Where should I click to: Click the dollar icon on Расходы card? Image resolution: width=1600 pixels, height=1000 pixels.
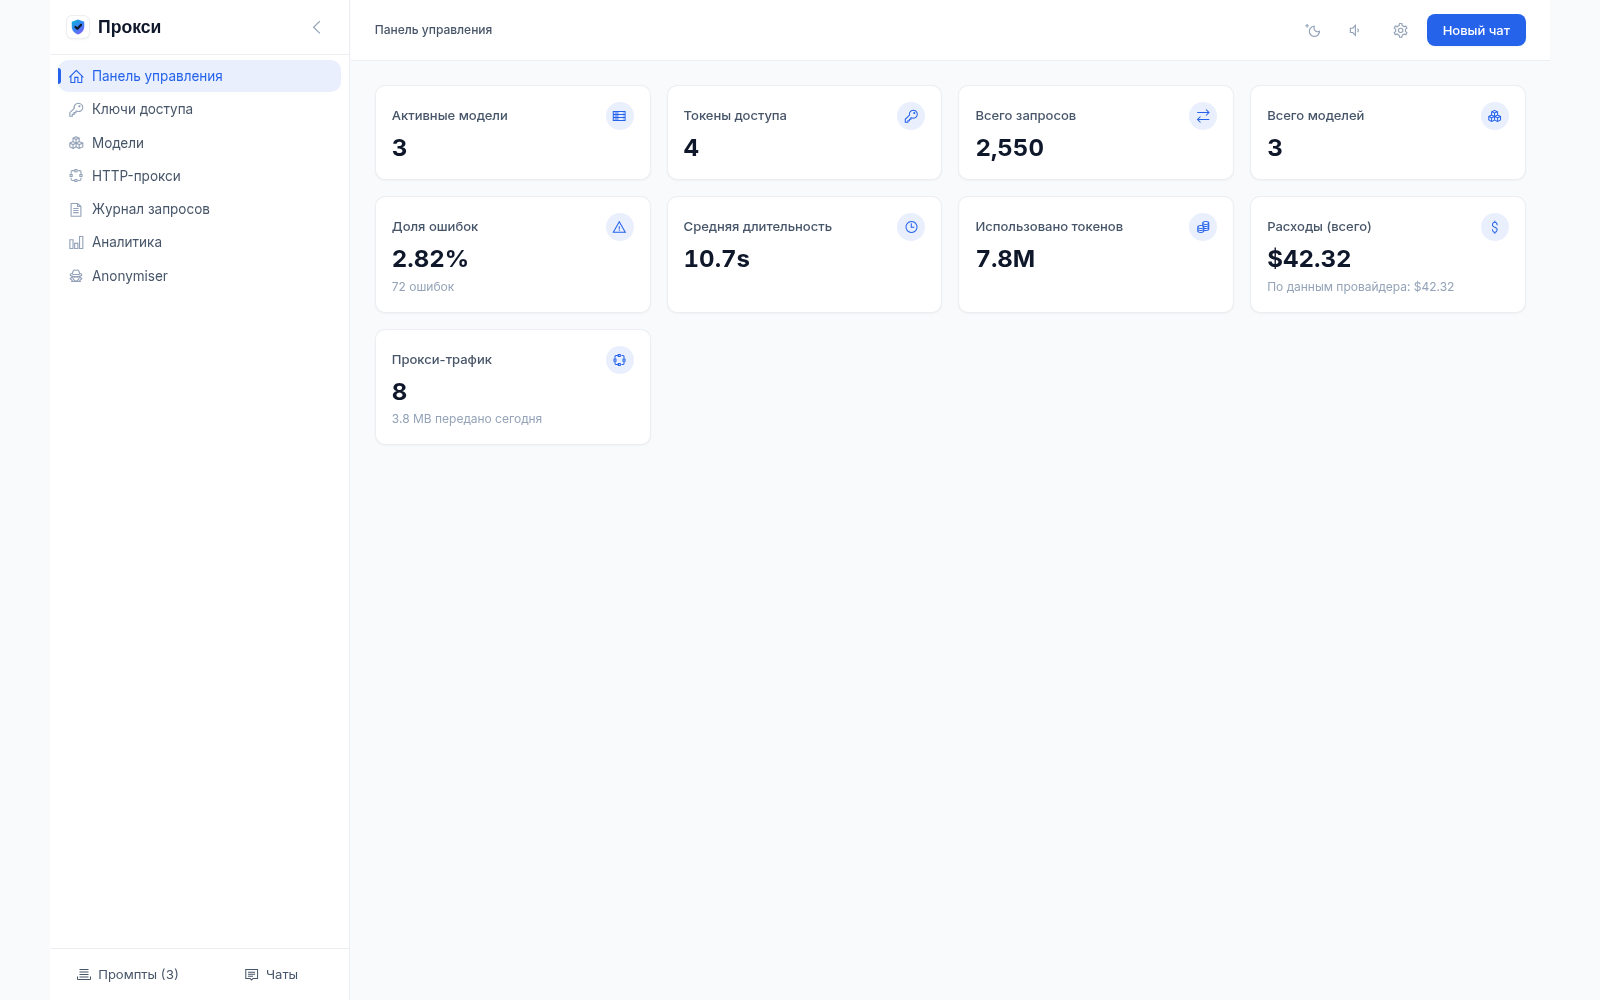click(1495, 227)
